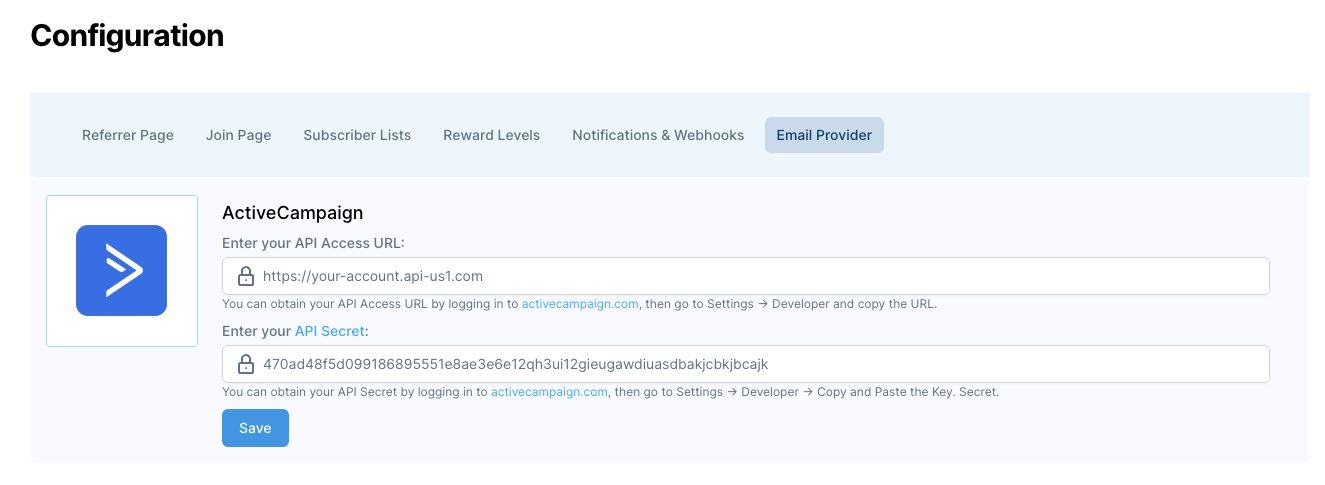Click the 'ActiveCampaign' heading text

(x=292, y=213)
